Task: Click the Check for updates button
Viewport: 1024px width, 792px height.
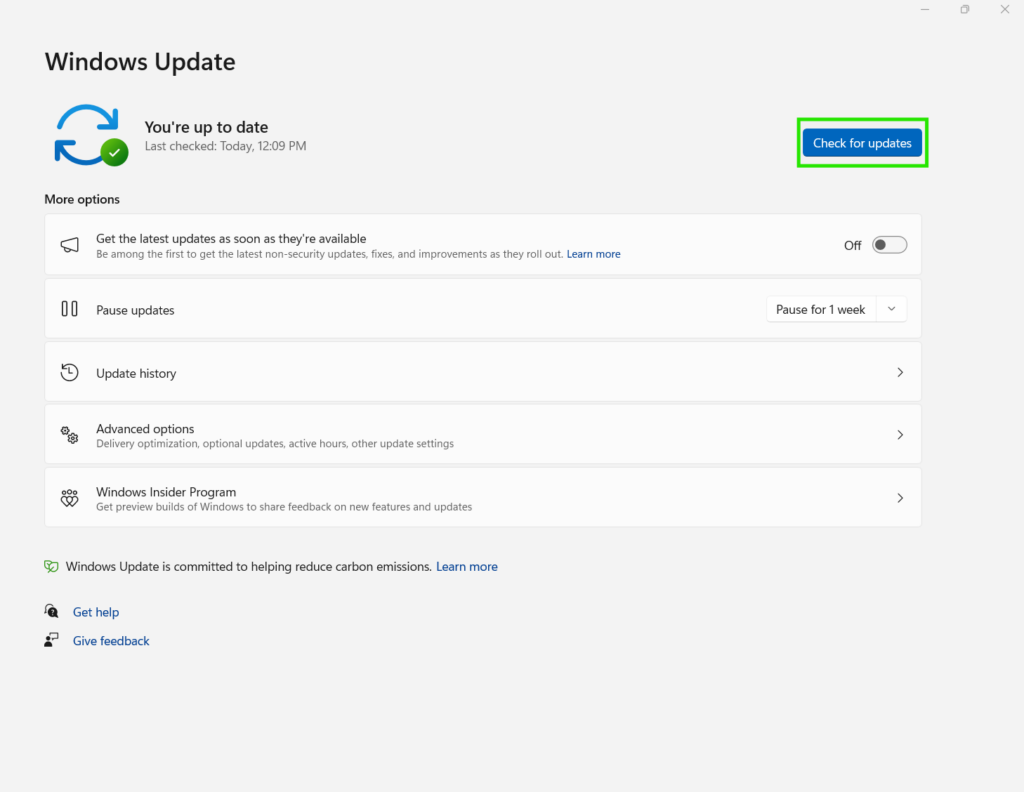Action: (862, 143)
